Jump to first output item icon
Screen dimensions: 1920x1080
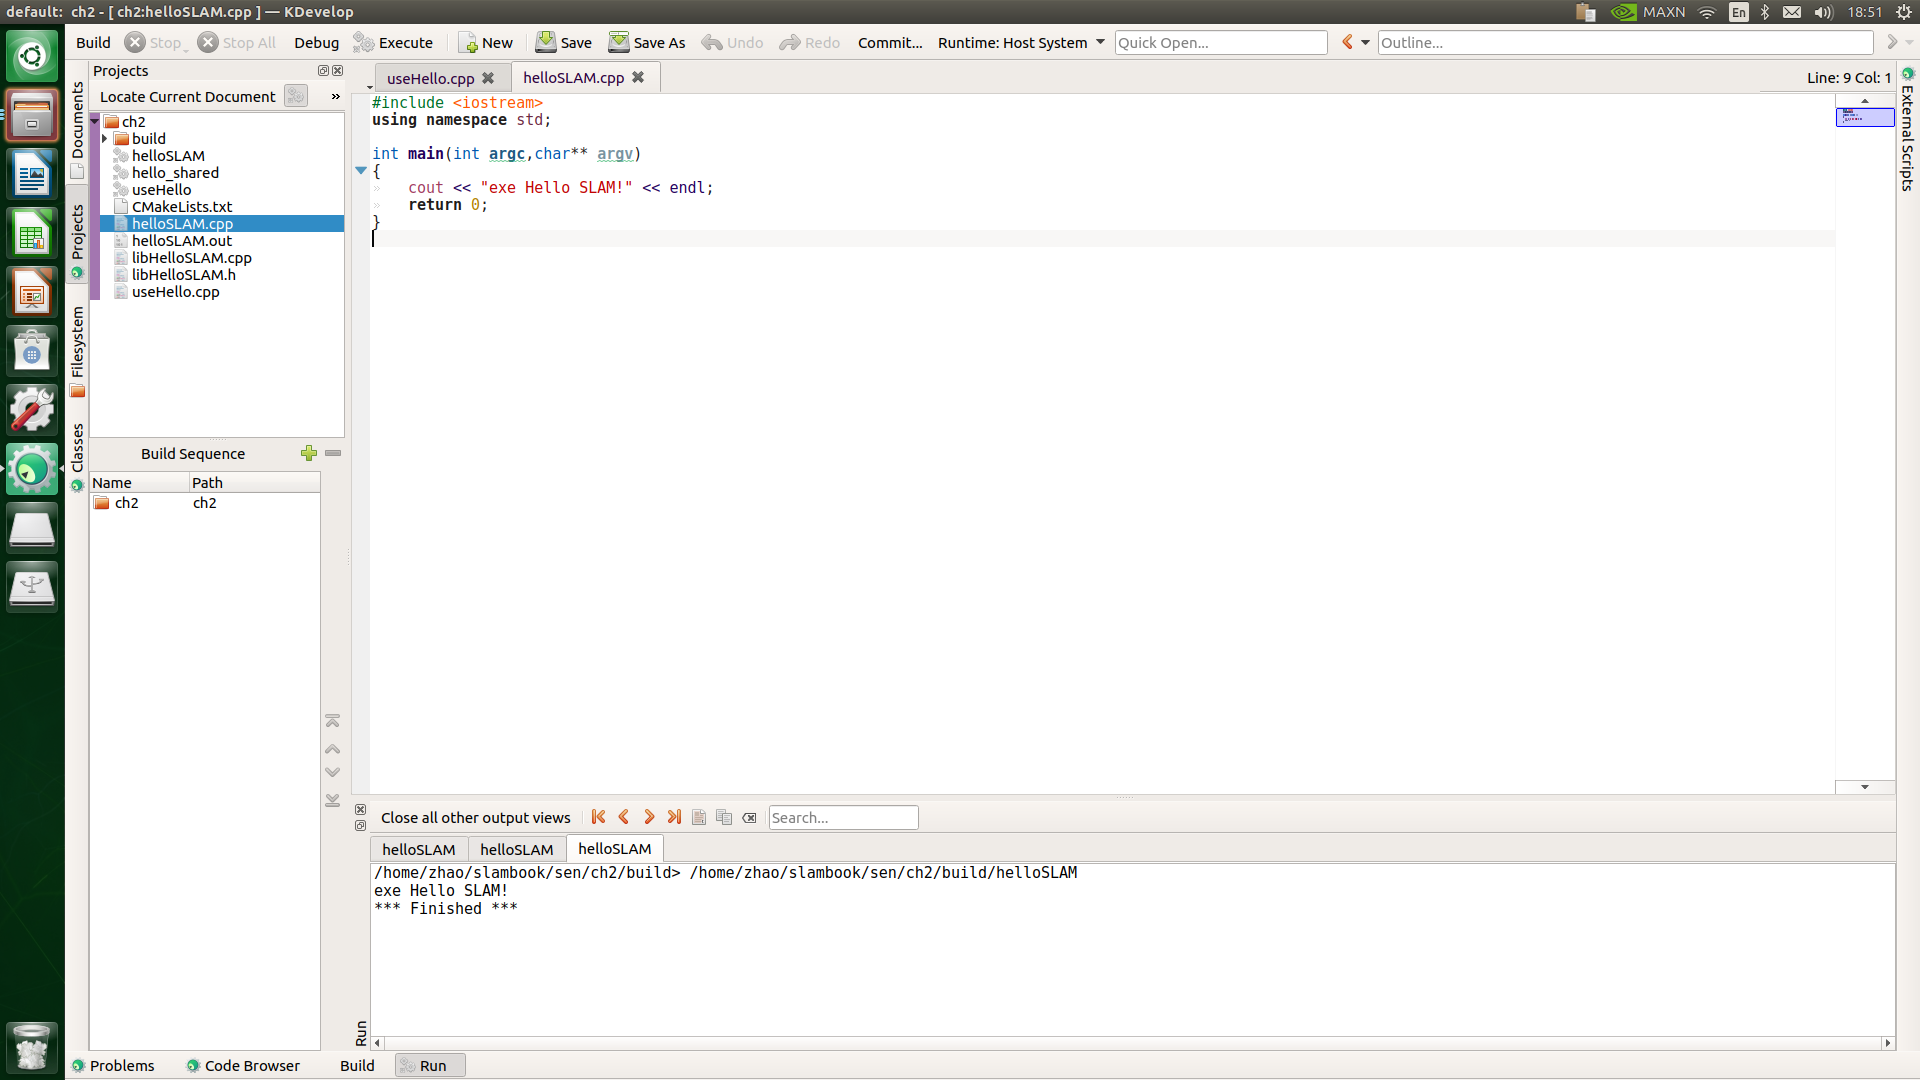point(598,817)
